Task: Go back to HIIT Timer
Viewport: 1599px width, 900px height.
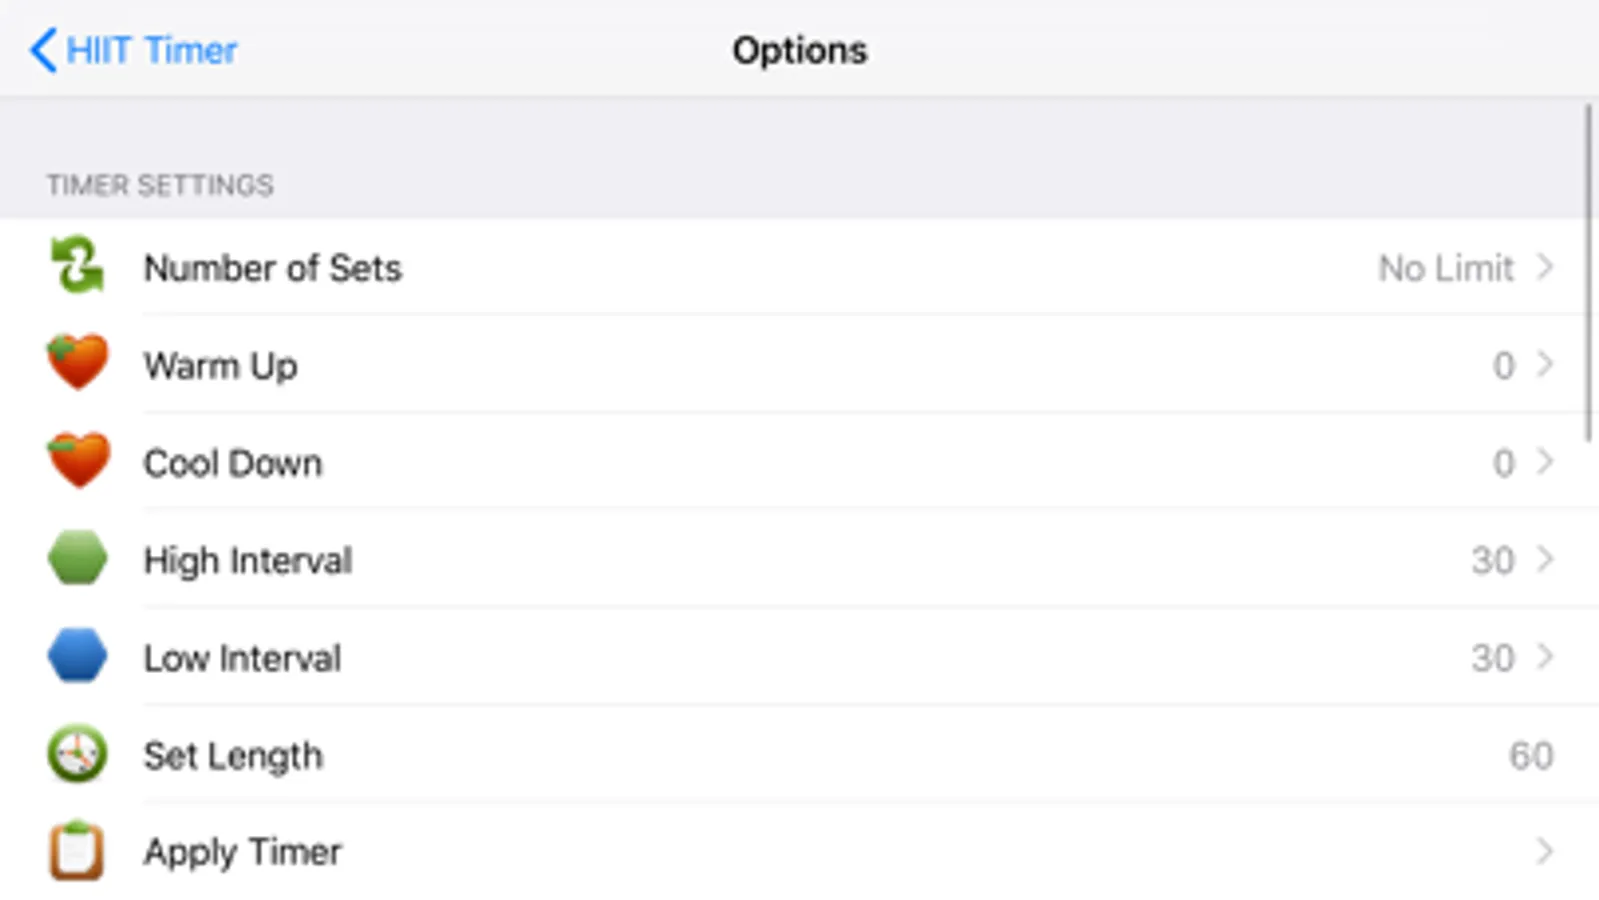Action: 151,50
